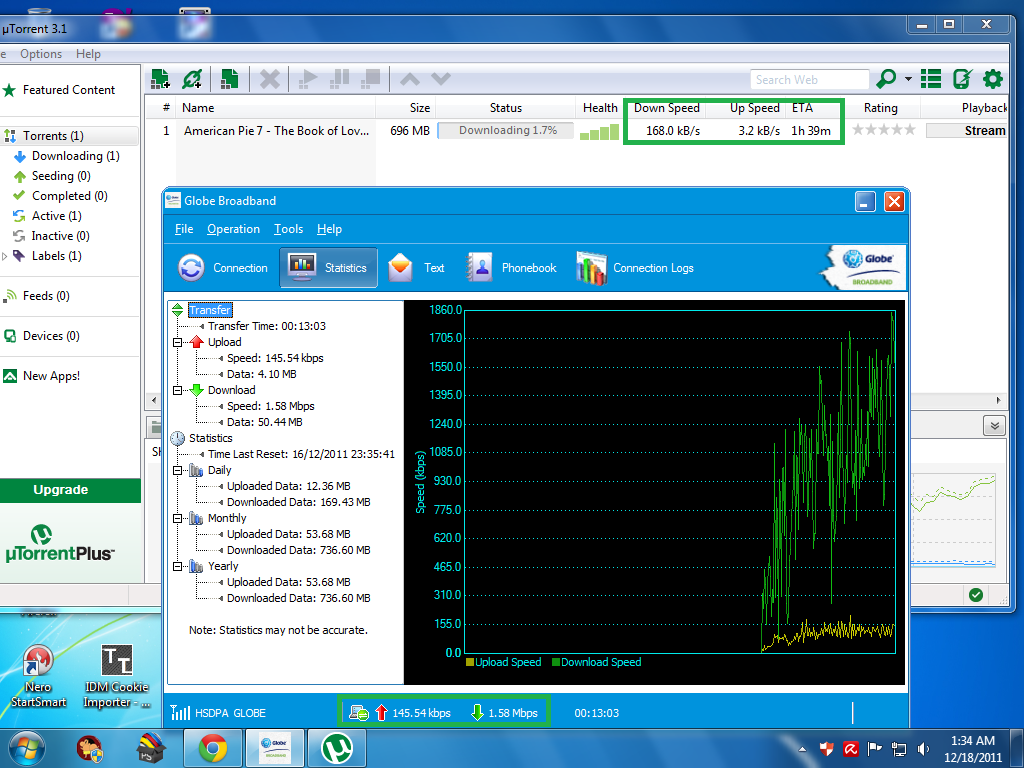Open Feeds (0) in the sidebar
The image size is (1024, 768).
pyautogui.click(x=46, y=296)
